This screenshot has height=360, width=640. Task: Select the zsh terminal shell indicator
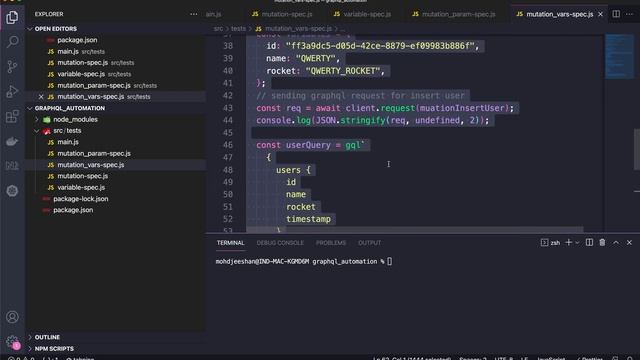click(550, 242)
